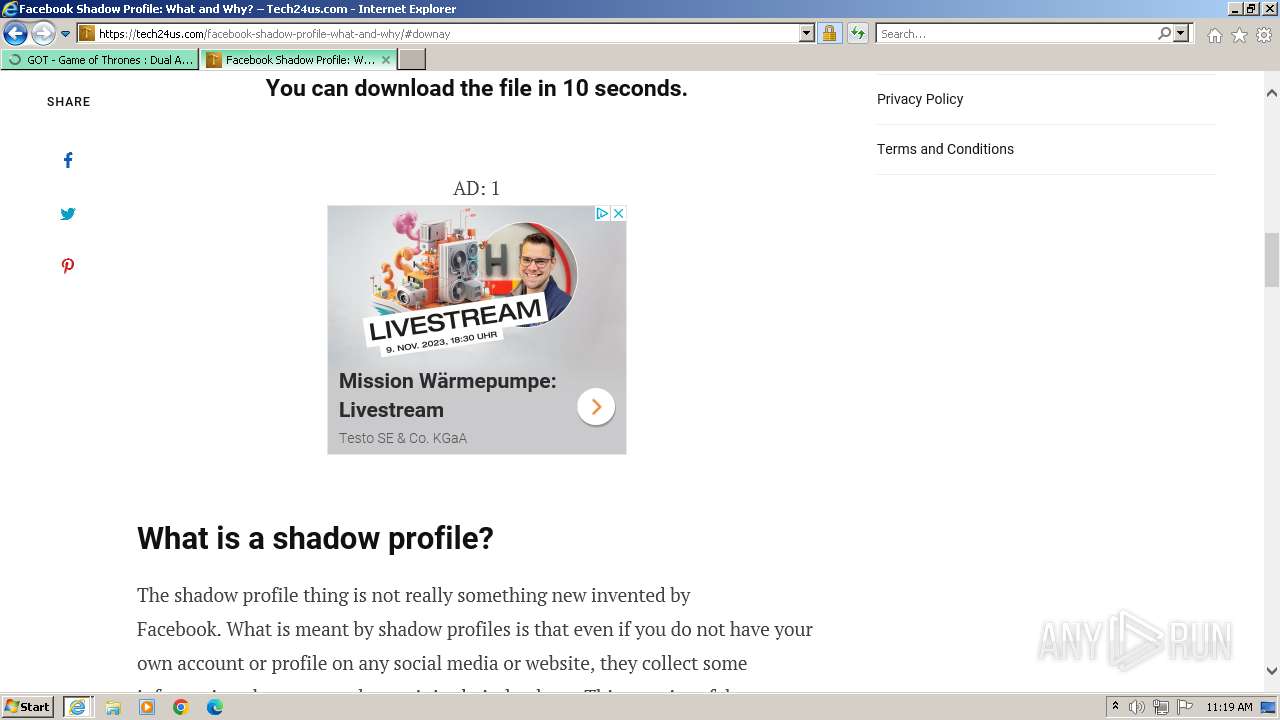Click the page scrollbar down arrow
The height and width of the screenshot is (720, 1280).
(1271, 671)
